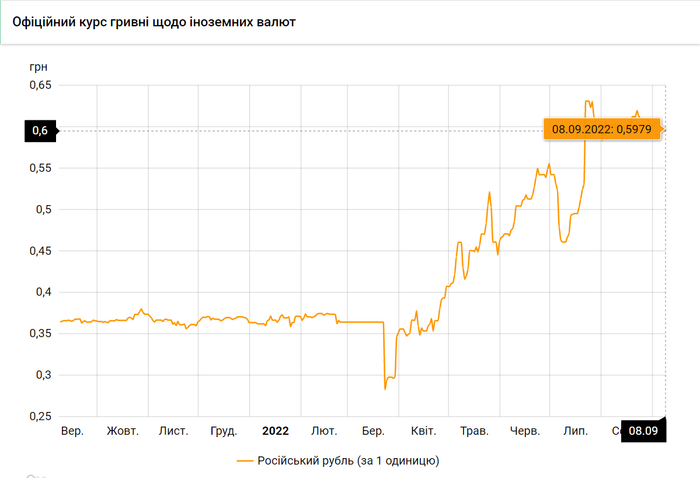700x478 pixels.
Task: Click the Трав. month label on x-axis
Action: click(x=474, y=431)
